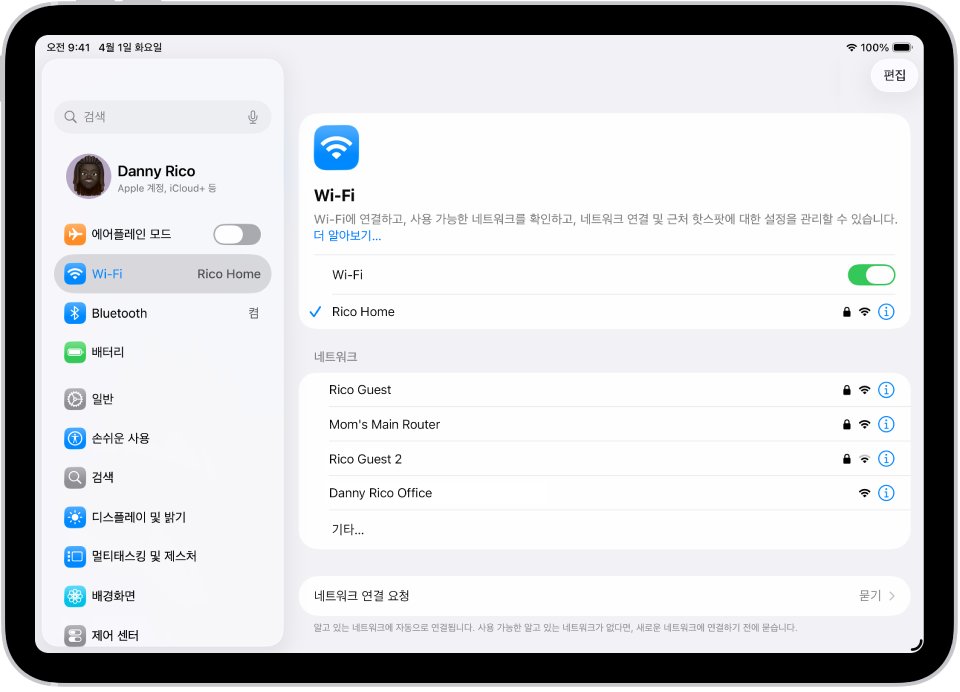960x692 pixels.
Task: Tap the large blue Wi-Fi icon
Action: pyautogui.click(x=336, y=147)
